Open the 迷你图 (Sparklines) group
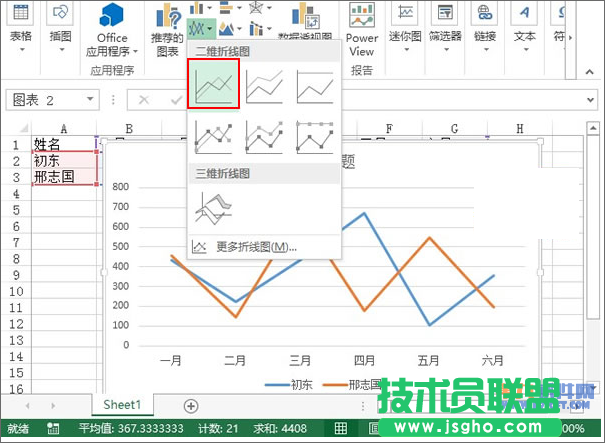 [405, 27]
